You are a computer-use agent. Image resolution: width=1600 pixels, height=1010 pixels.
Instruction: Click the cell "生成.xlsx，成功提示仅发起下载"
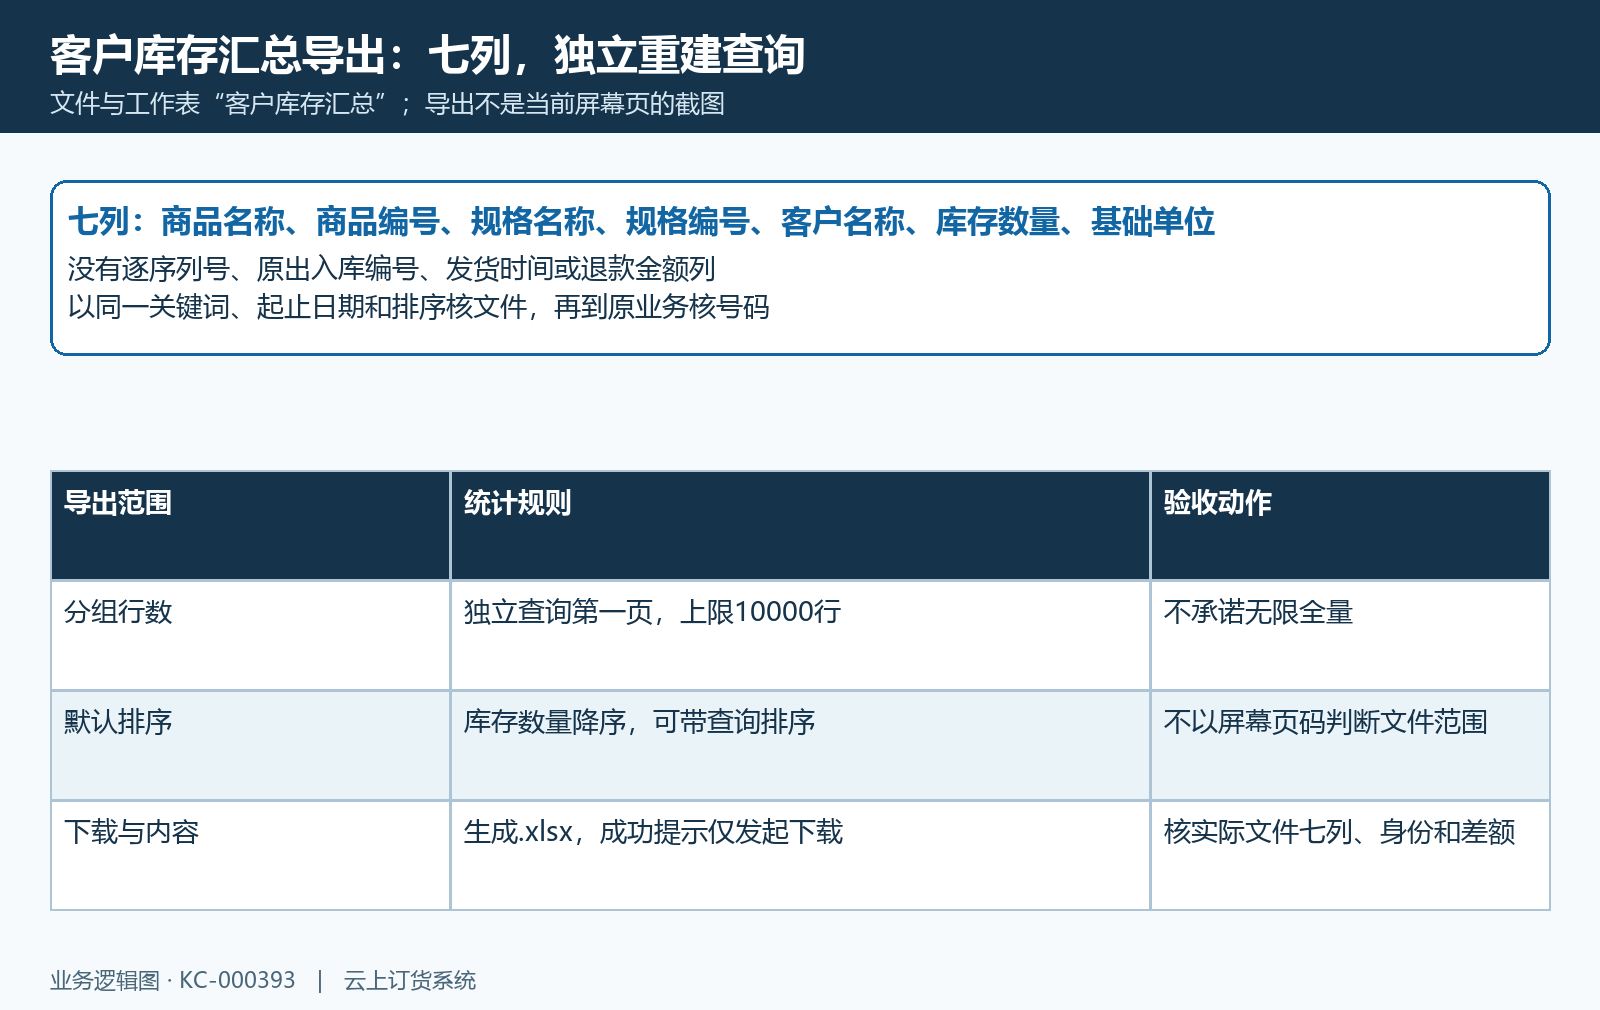coord(800,856)
